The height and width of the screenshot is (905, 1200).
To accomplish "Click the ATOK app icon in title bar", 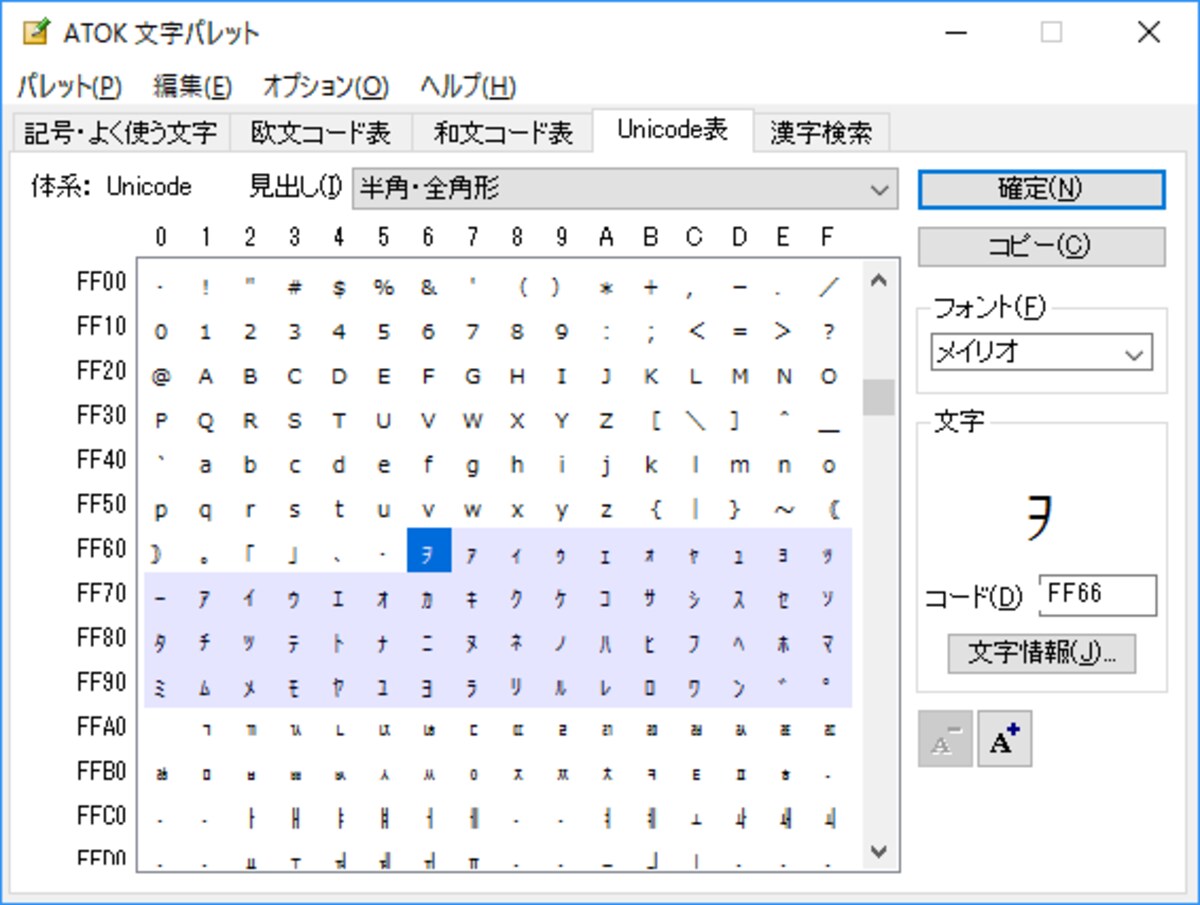I will 37,33.
